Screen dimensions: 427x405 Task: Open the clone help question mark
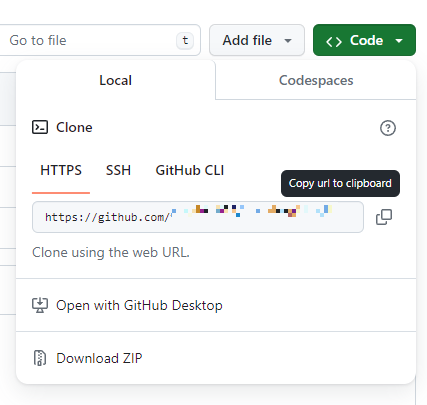pos(388,128)
